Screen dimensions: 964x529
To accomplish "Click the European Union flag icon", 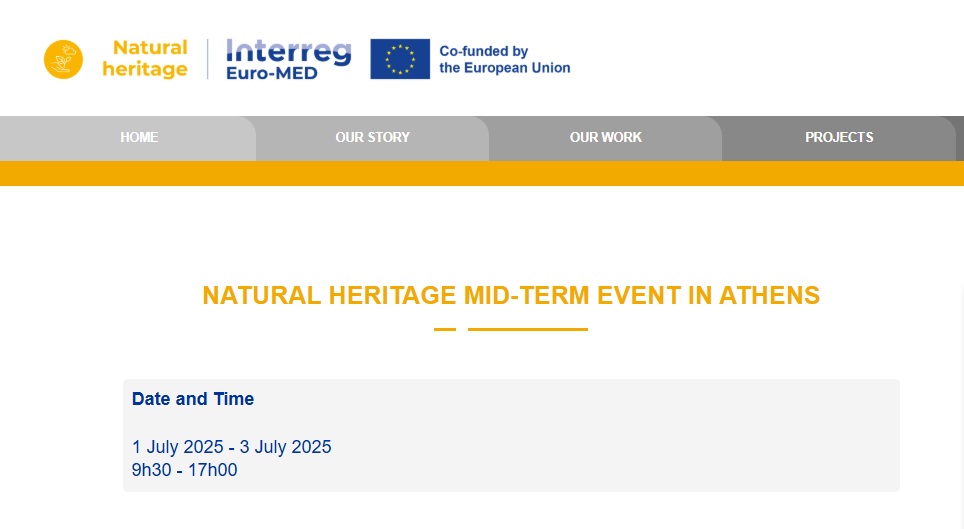I will coord(400,59).
